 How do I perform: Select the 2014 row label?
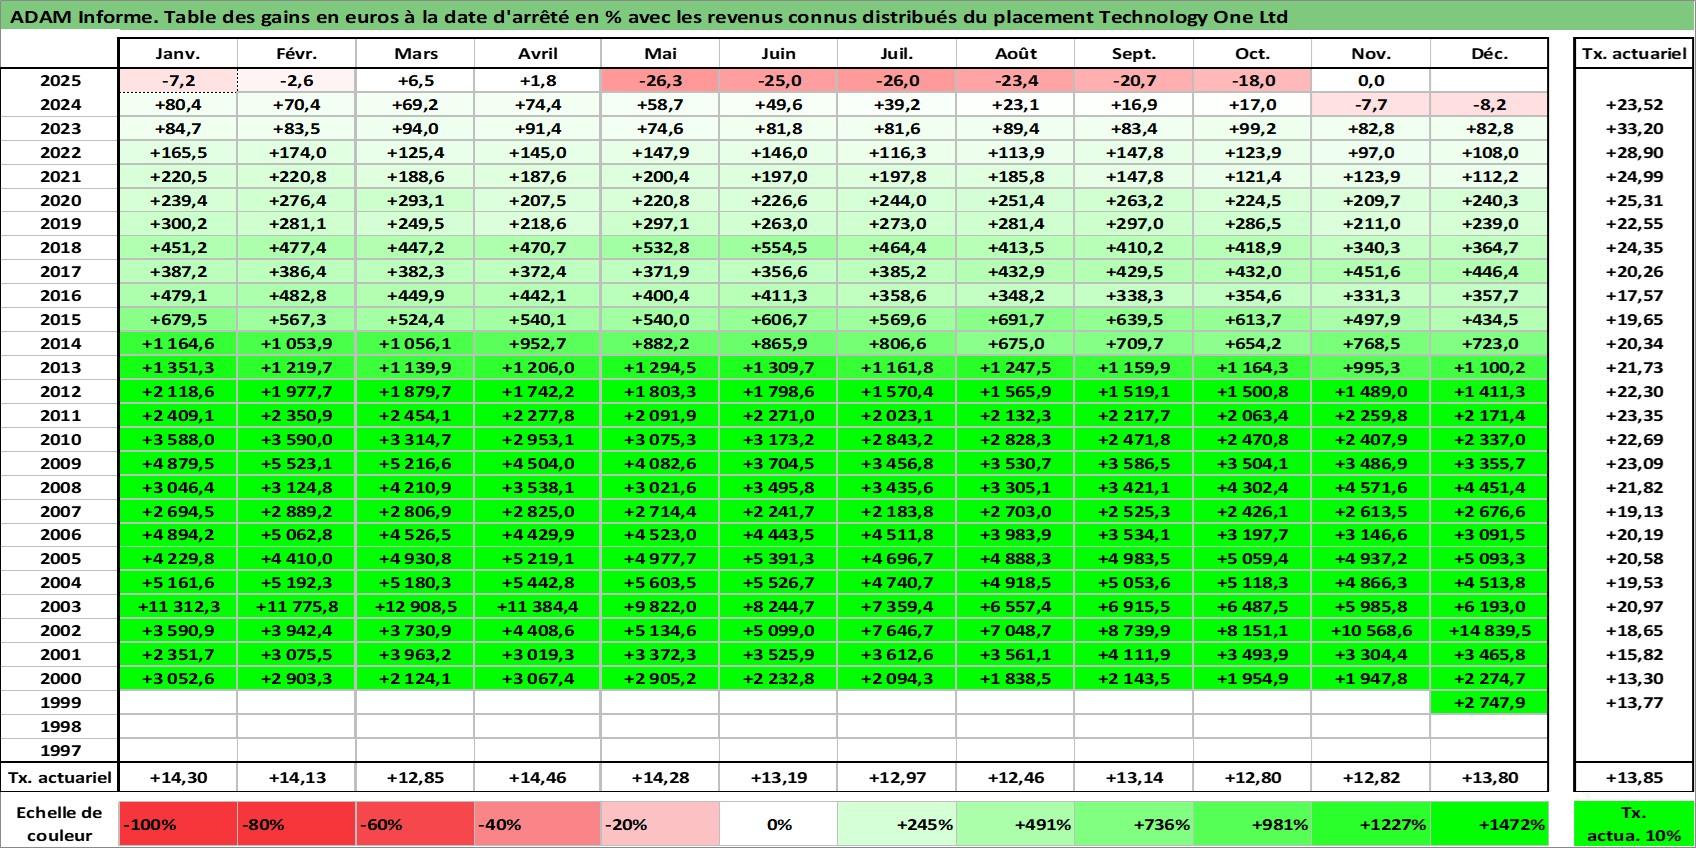pyautogui.click(x=60, y=343)
